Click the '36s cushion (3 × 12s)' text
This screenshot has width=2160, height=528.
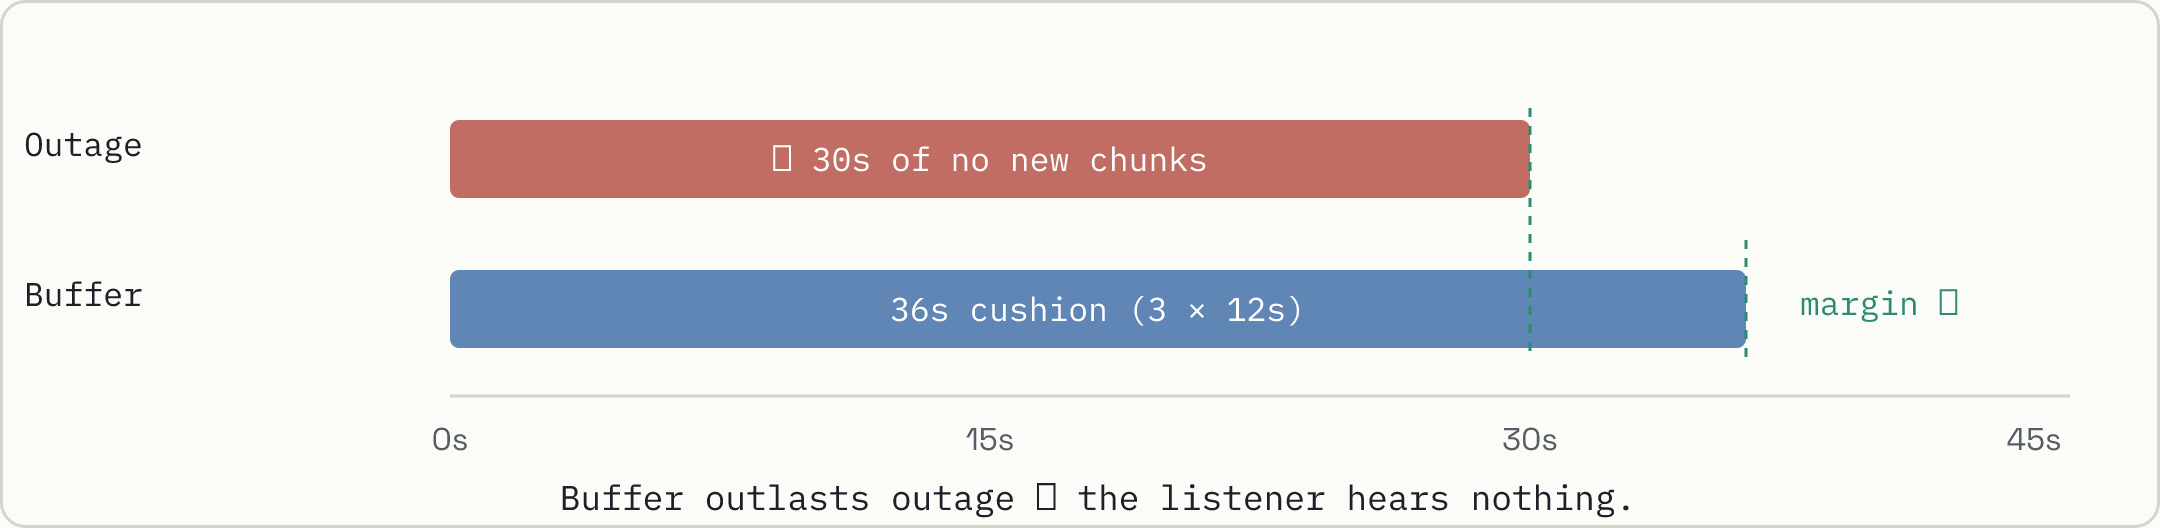click(1097, 310)
